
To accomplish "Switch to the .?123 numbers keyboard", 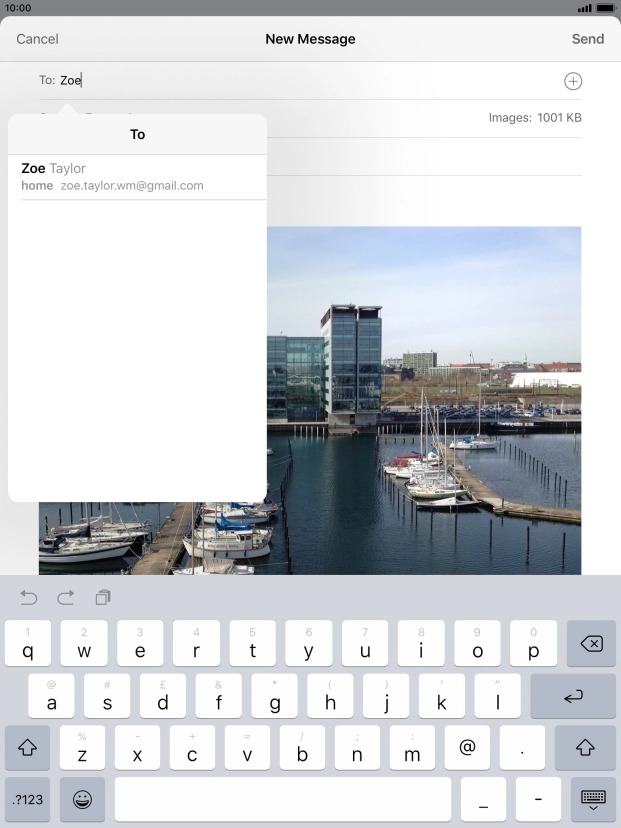I will click(x=28, y=799).
